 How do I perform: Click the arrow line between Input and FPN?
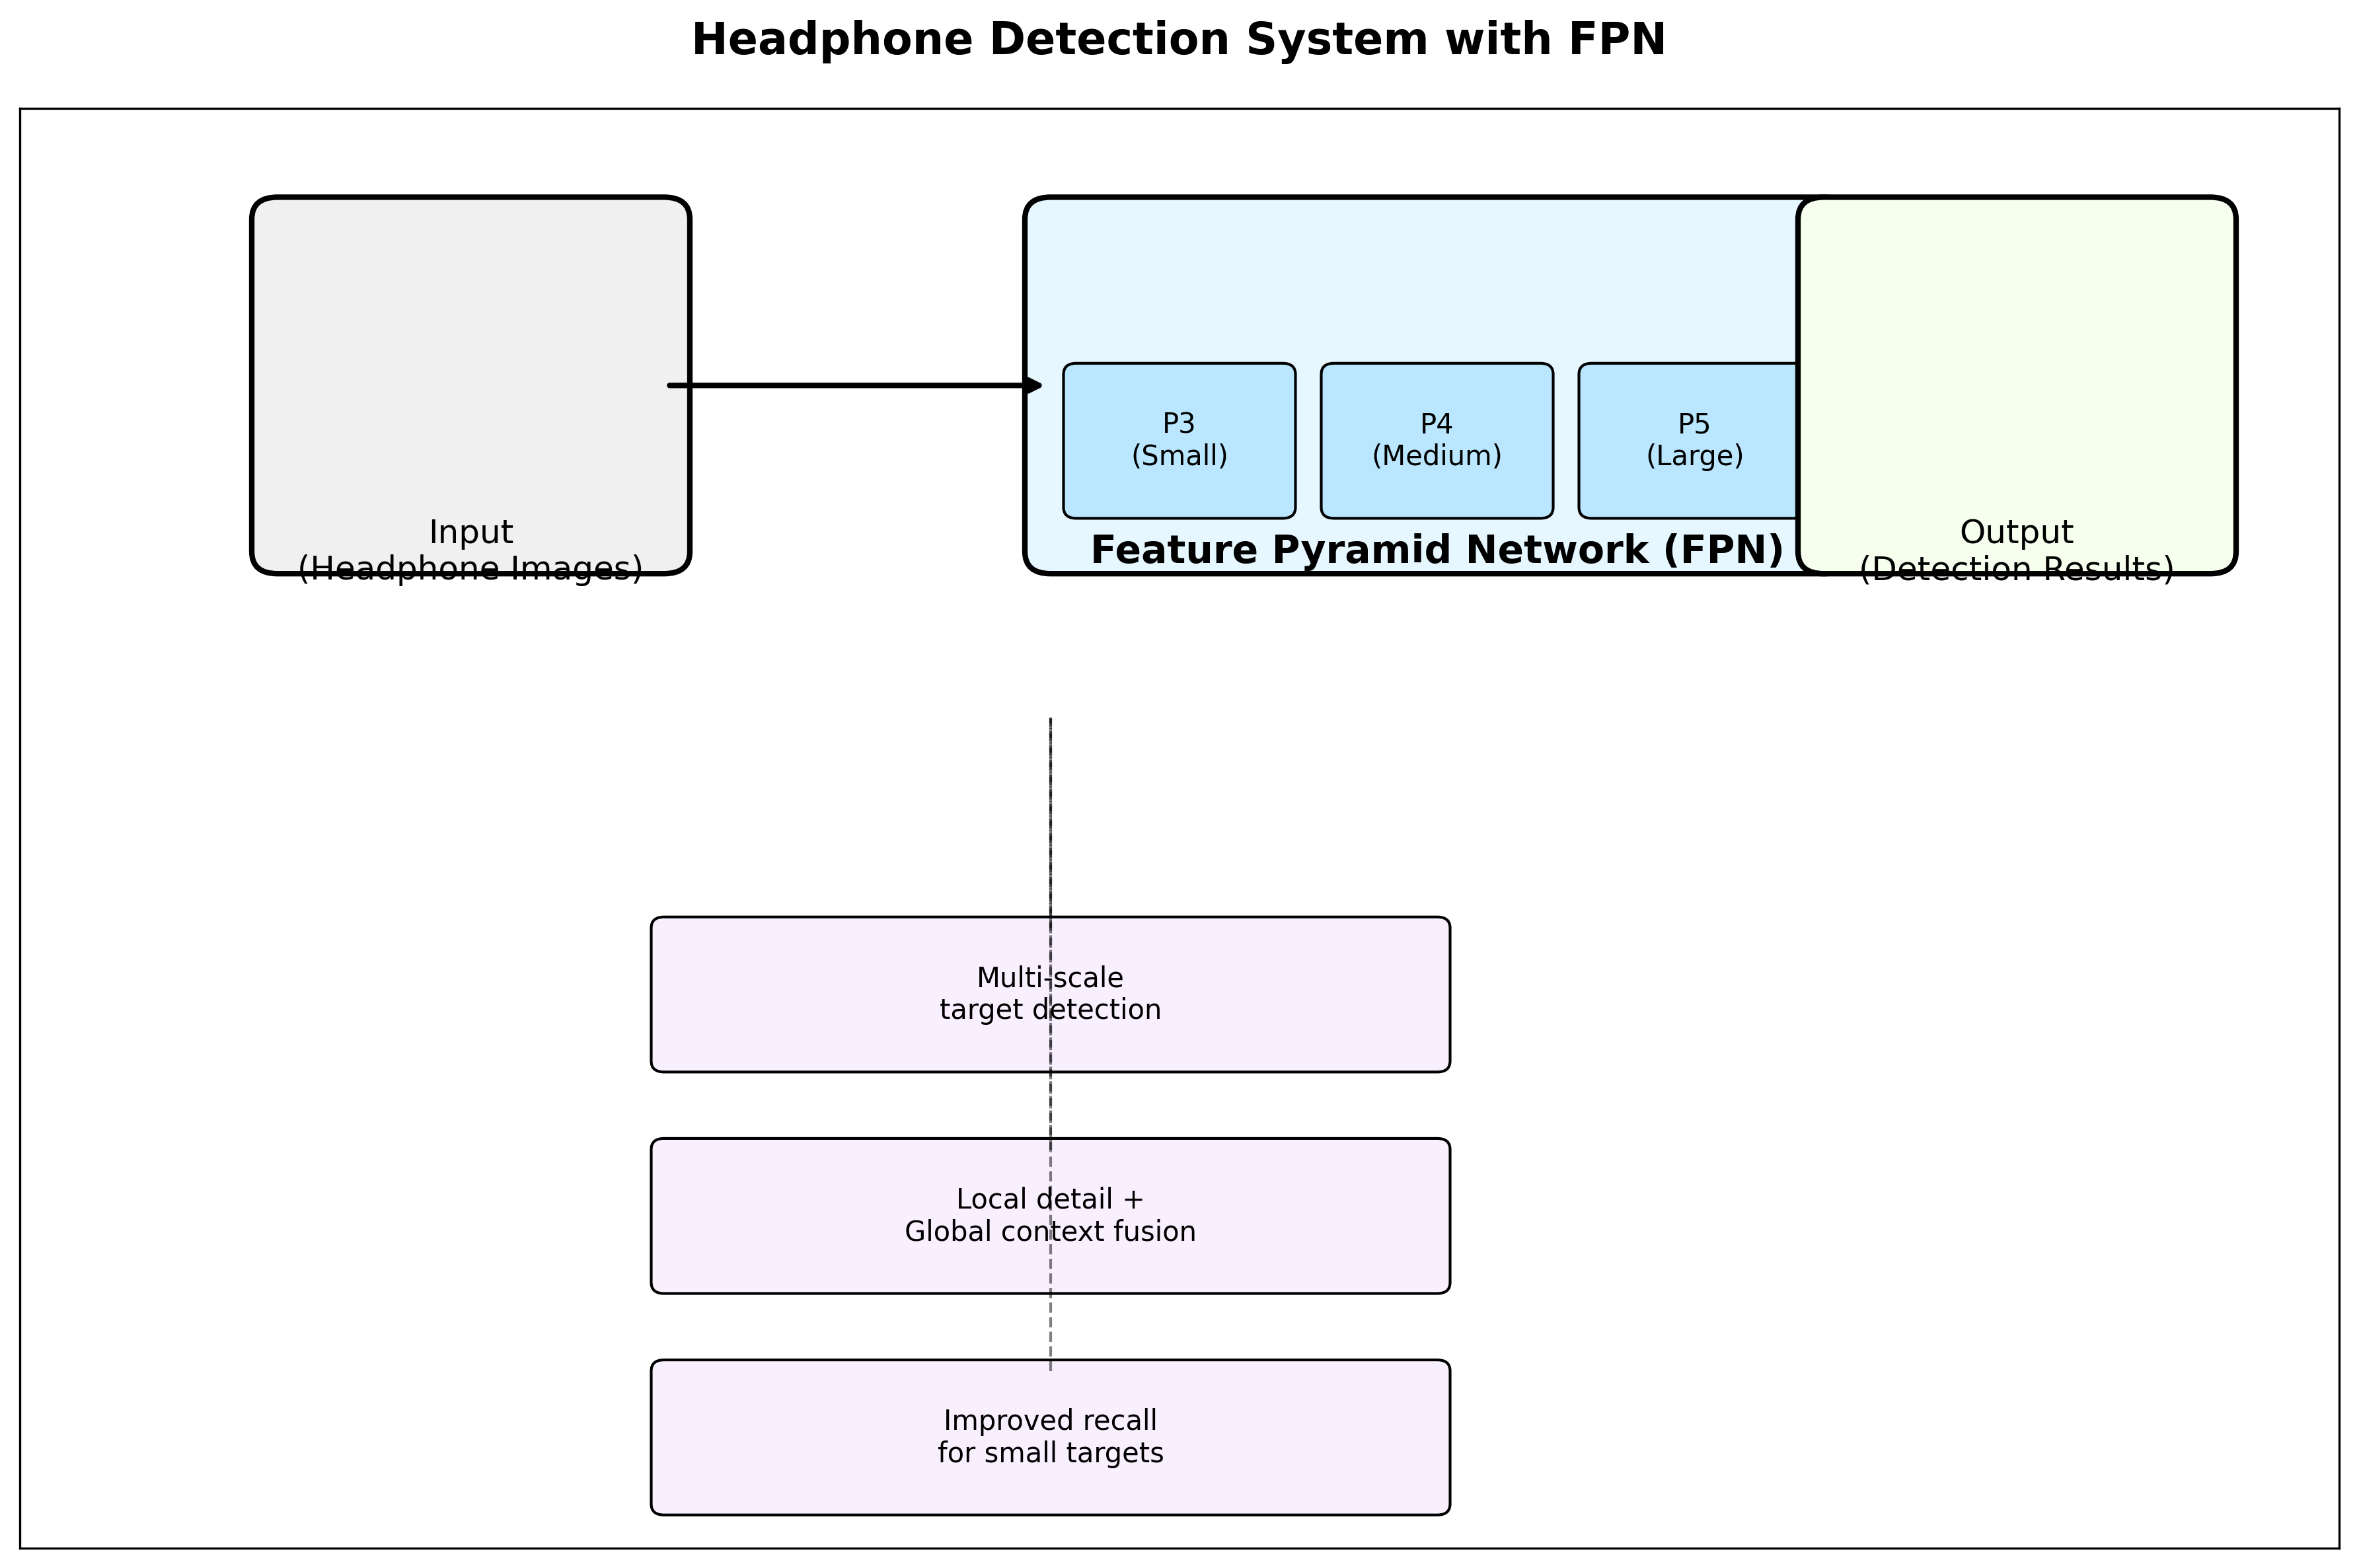[850, 385]
